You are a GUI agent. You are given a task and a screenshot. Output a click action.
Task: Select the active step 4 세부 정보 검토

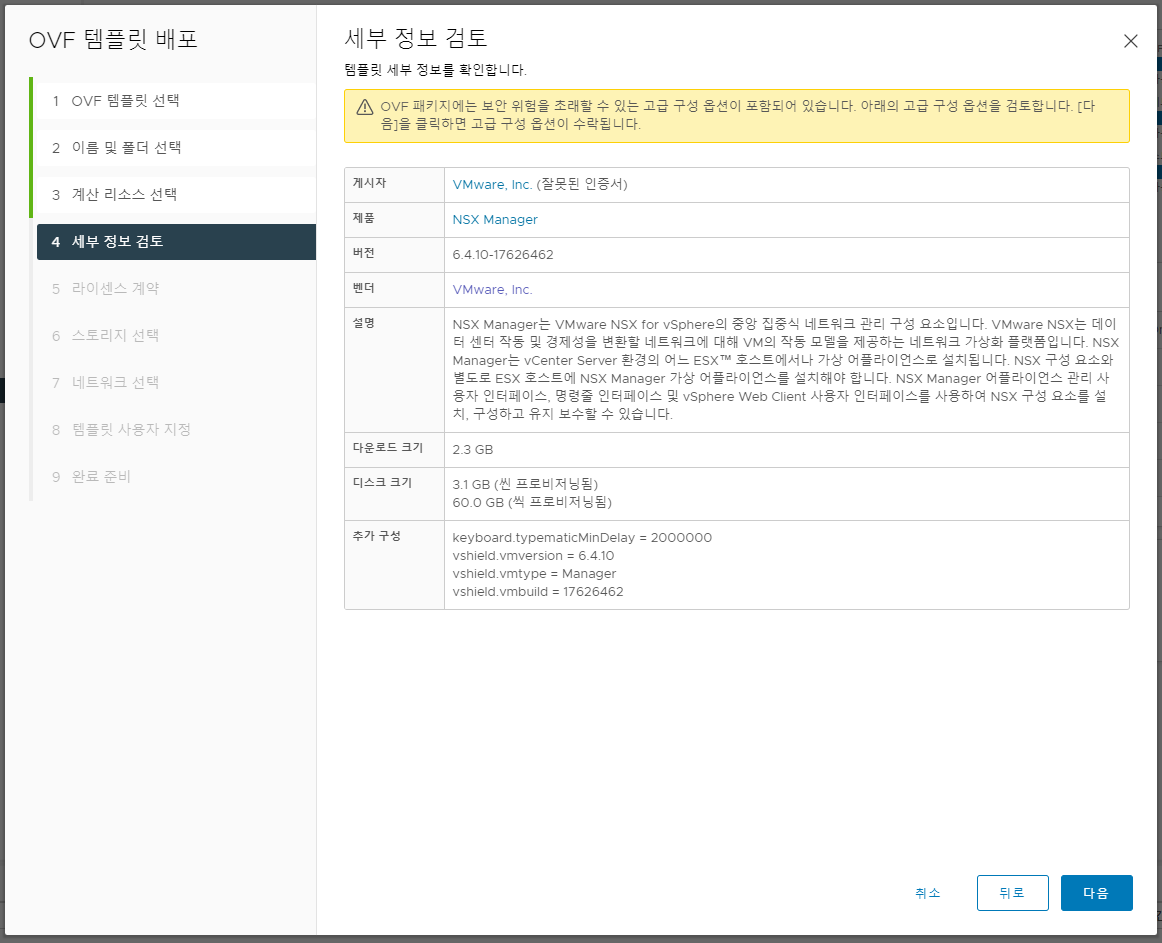(x=176, y=242)
